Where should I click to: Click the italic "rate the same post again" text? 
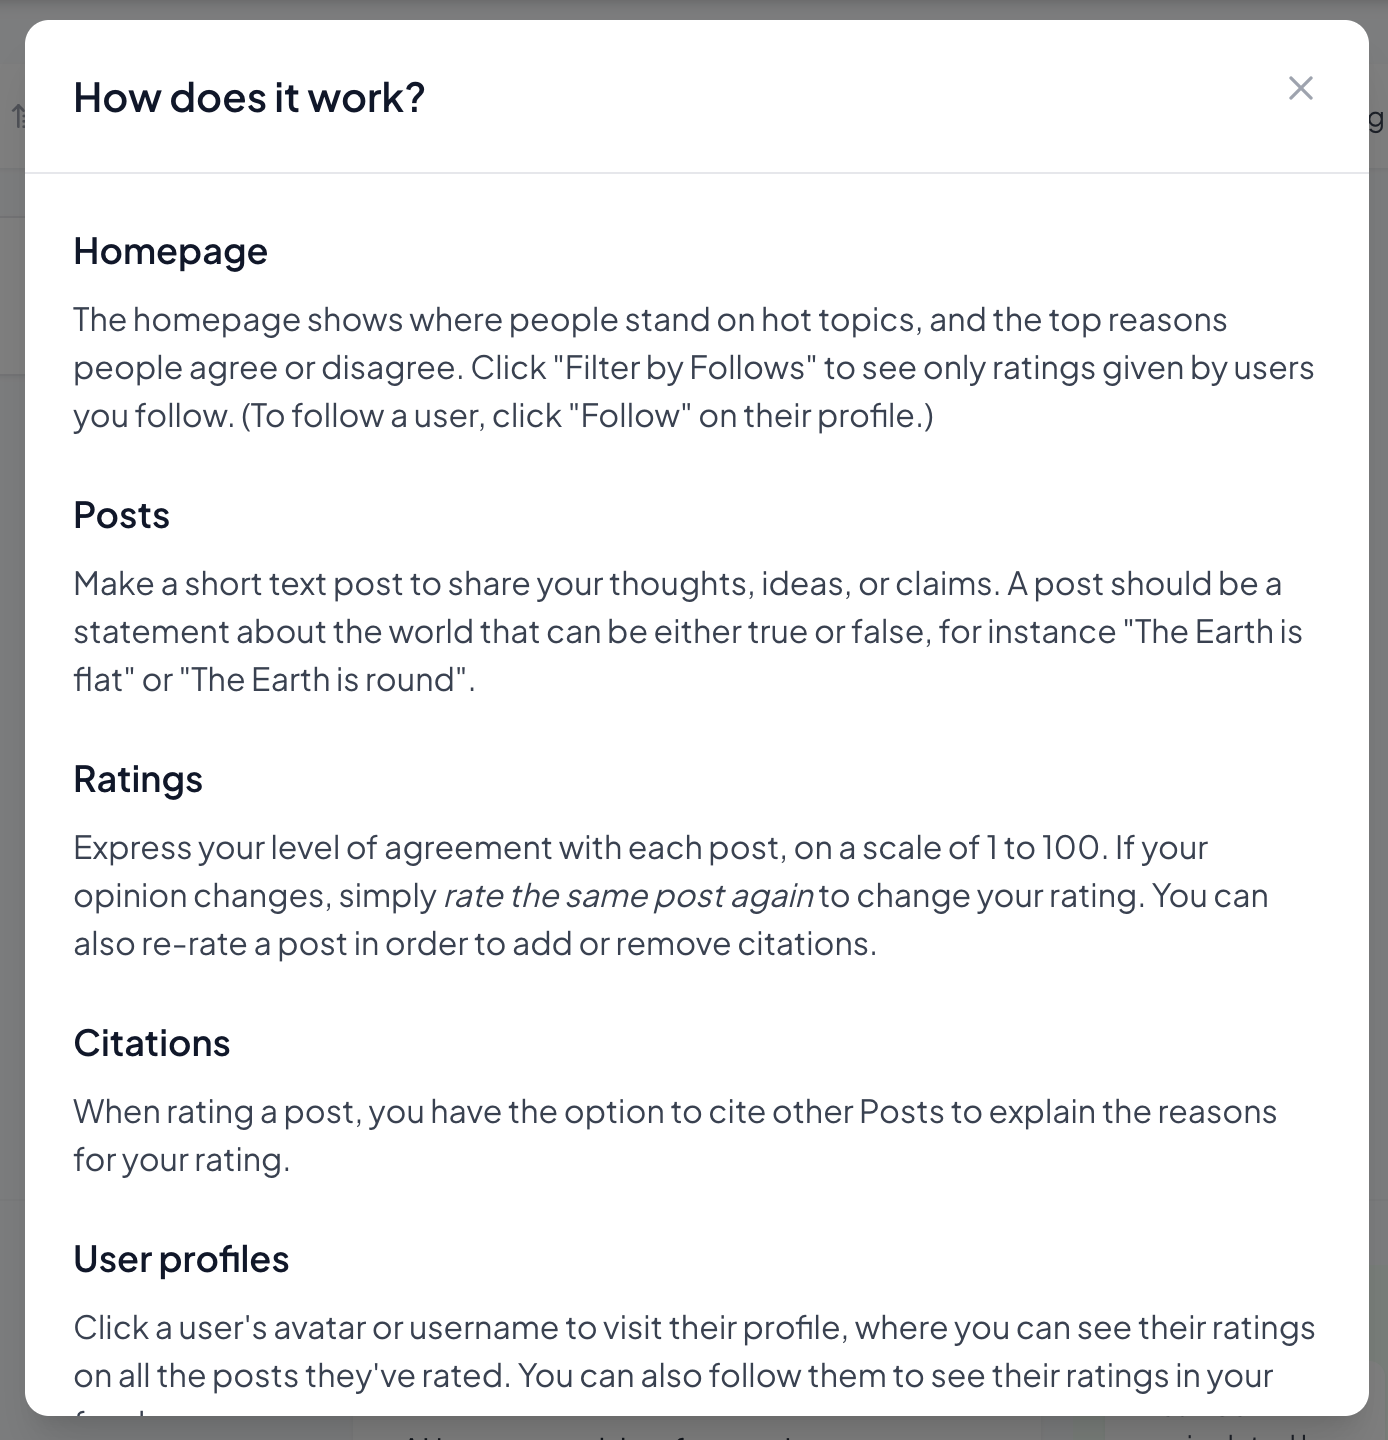point(628,895)
